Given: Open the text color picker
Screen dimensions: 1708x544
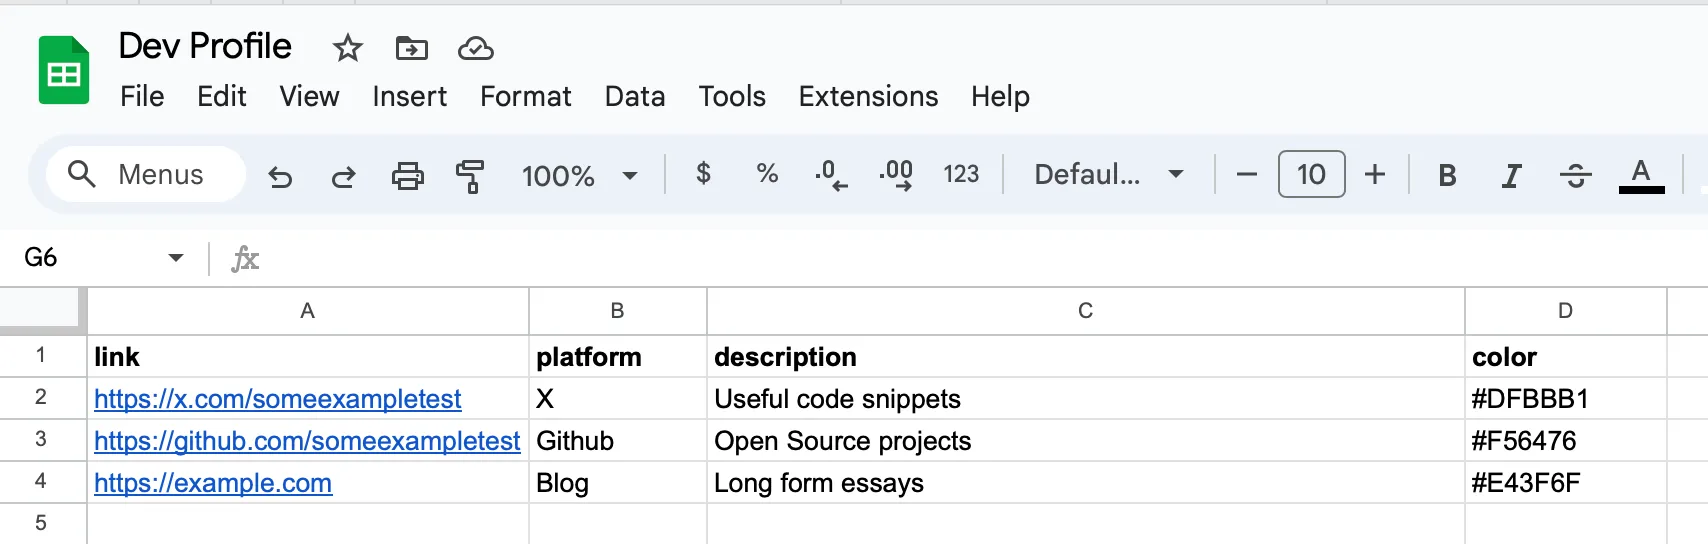Looking at the screenshot, I should coord(1640,176).
